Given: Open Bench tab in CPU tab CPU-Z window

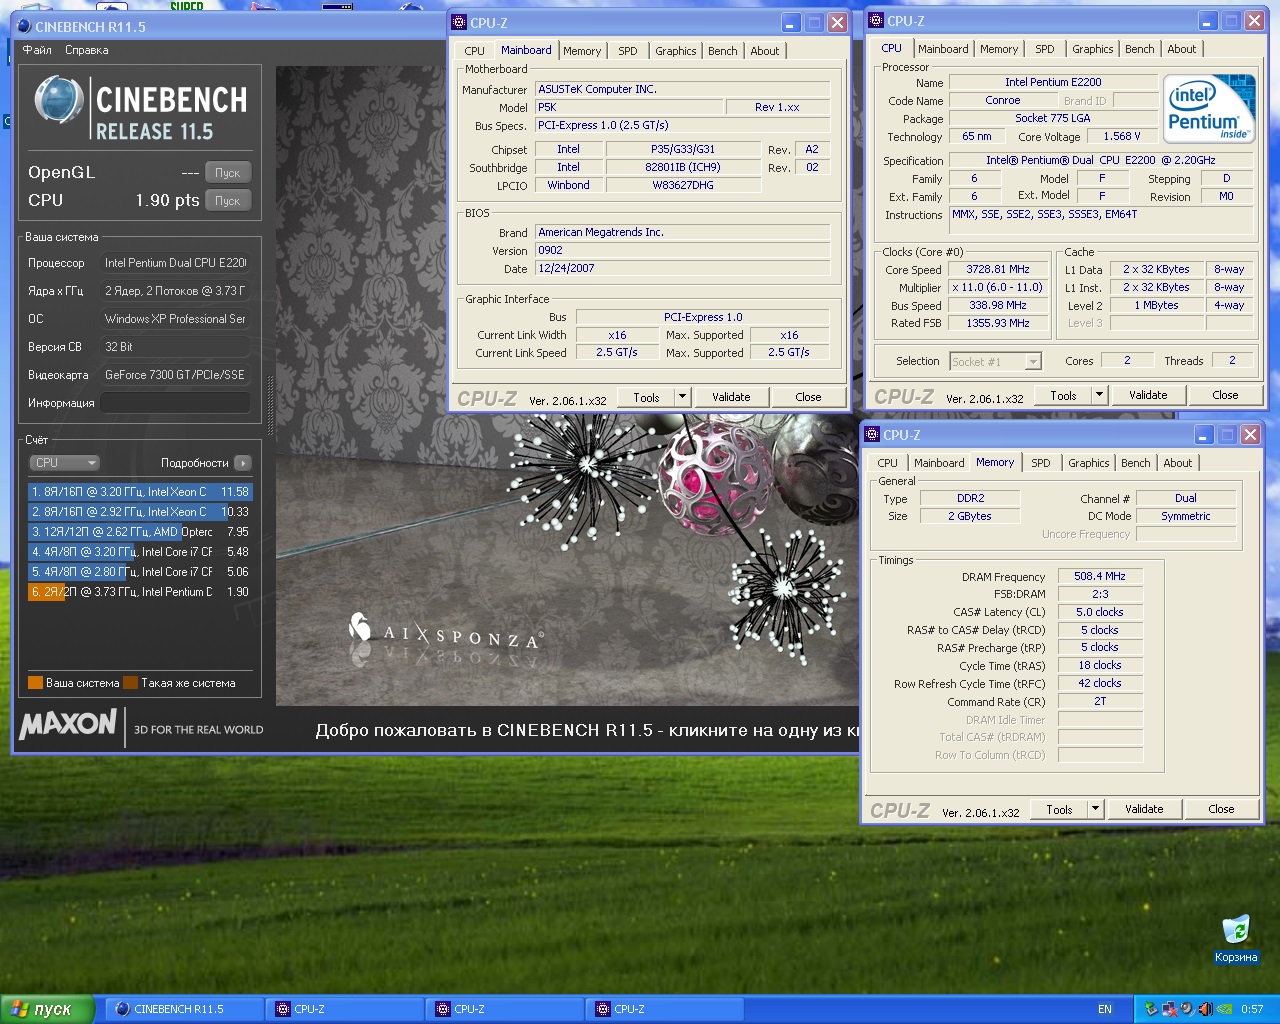Looking at the screenshot, I should (1140, 49).
